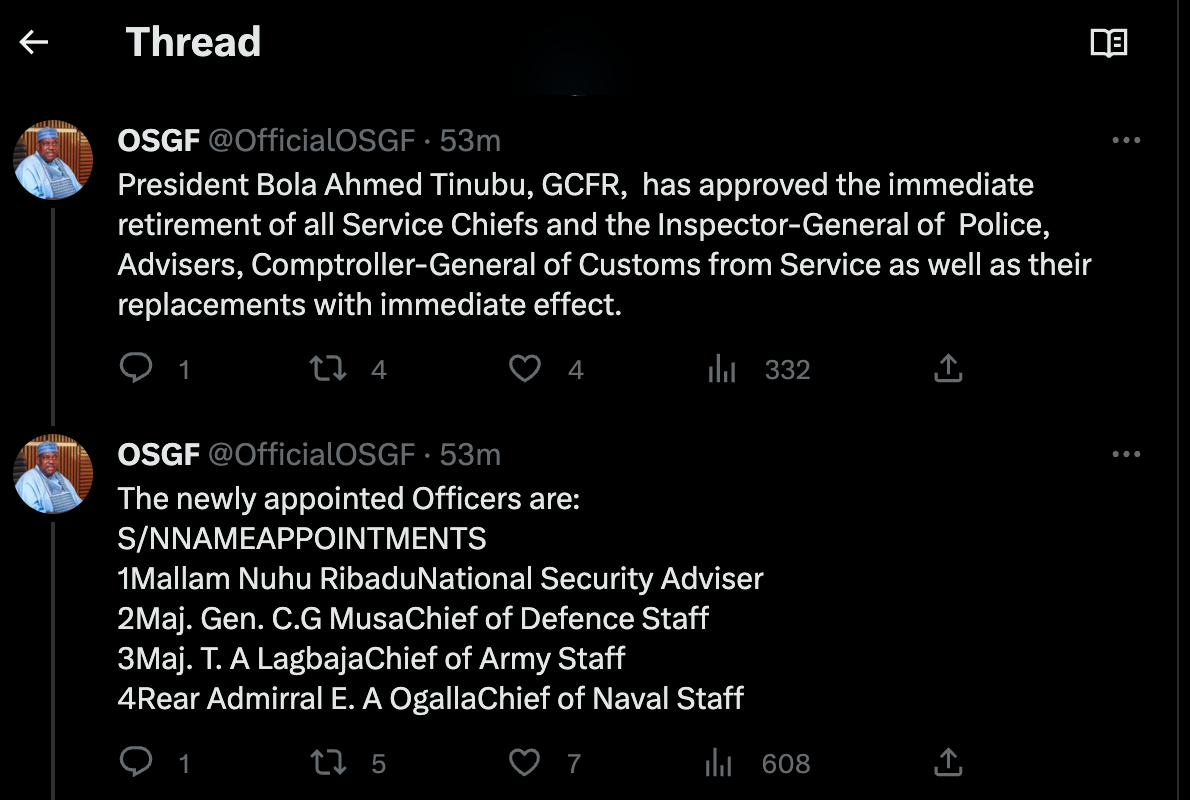Like the second tweet with 7 likes
Viewport: 1190px width, 800px height.
tap(525, 763)
